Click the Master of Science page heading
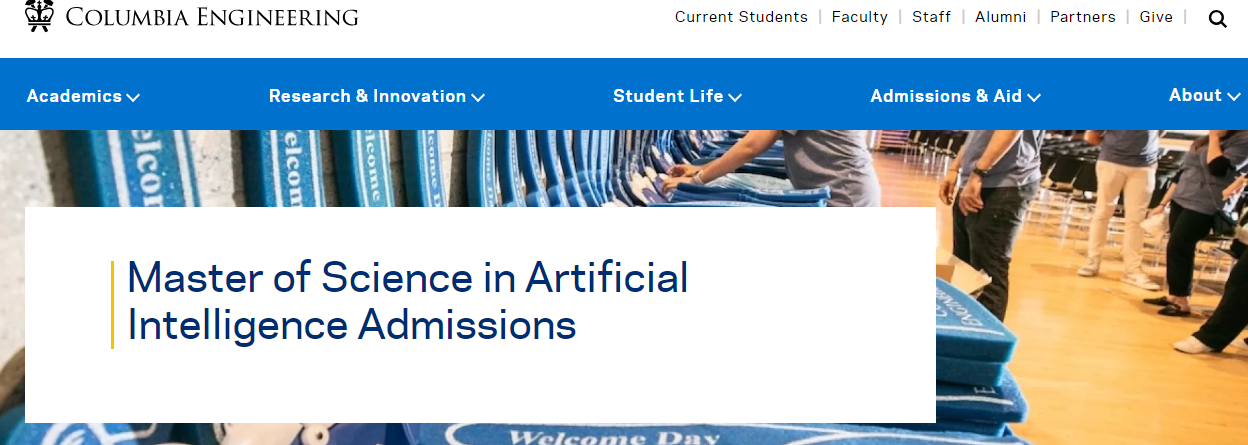The height and width of the screenshot is (445, 1248). point(408,301)
